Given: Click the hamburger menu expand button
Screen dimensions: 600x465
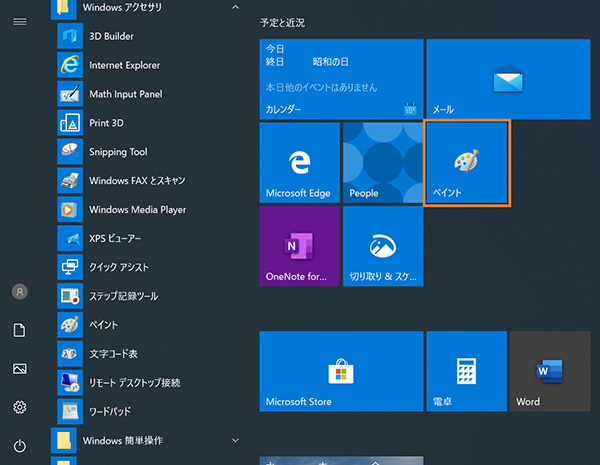Looking at the screenshot, I should [x=20, y=22].
